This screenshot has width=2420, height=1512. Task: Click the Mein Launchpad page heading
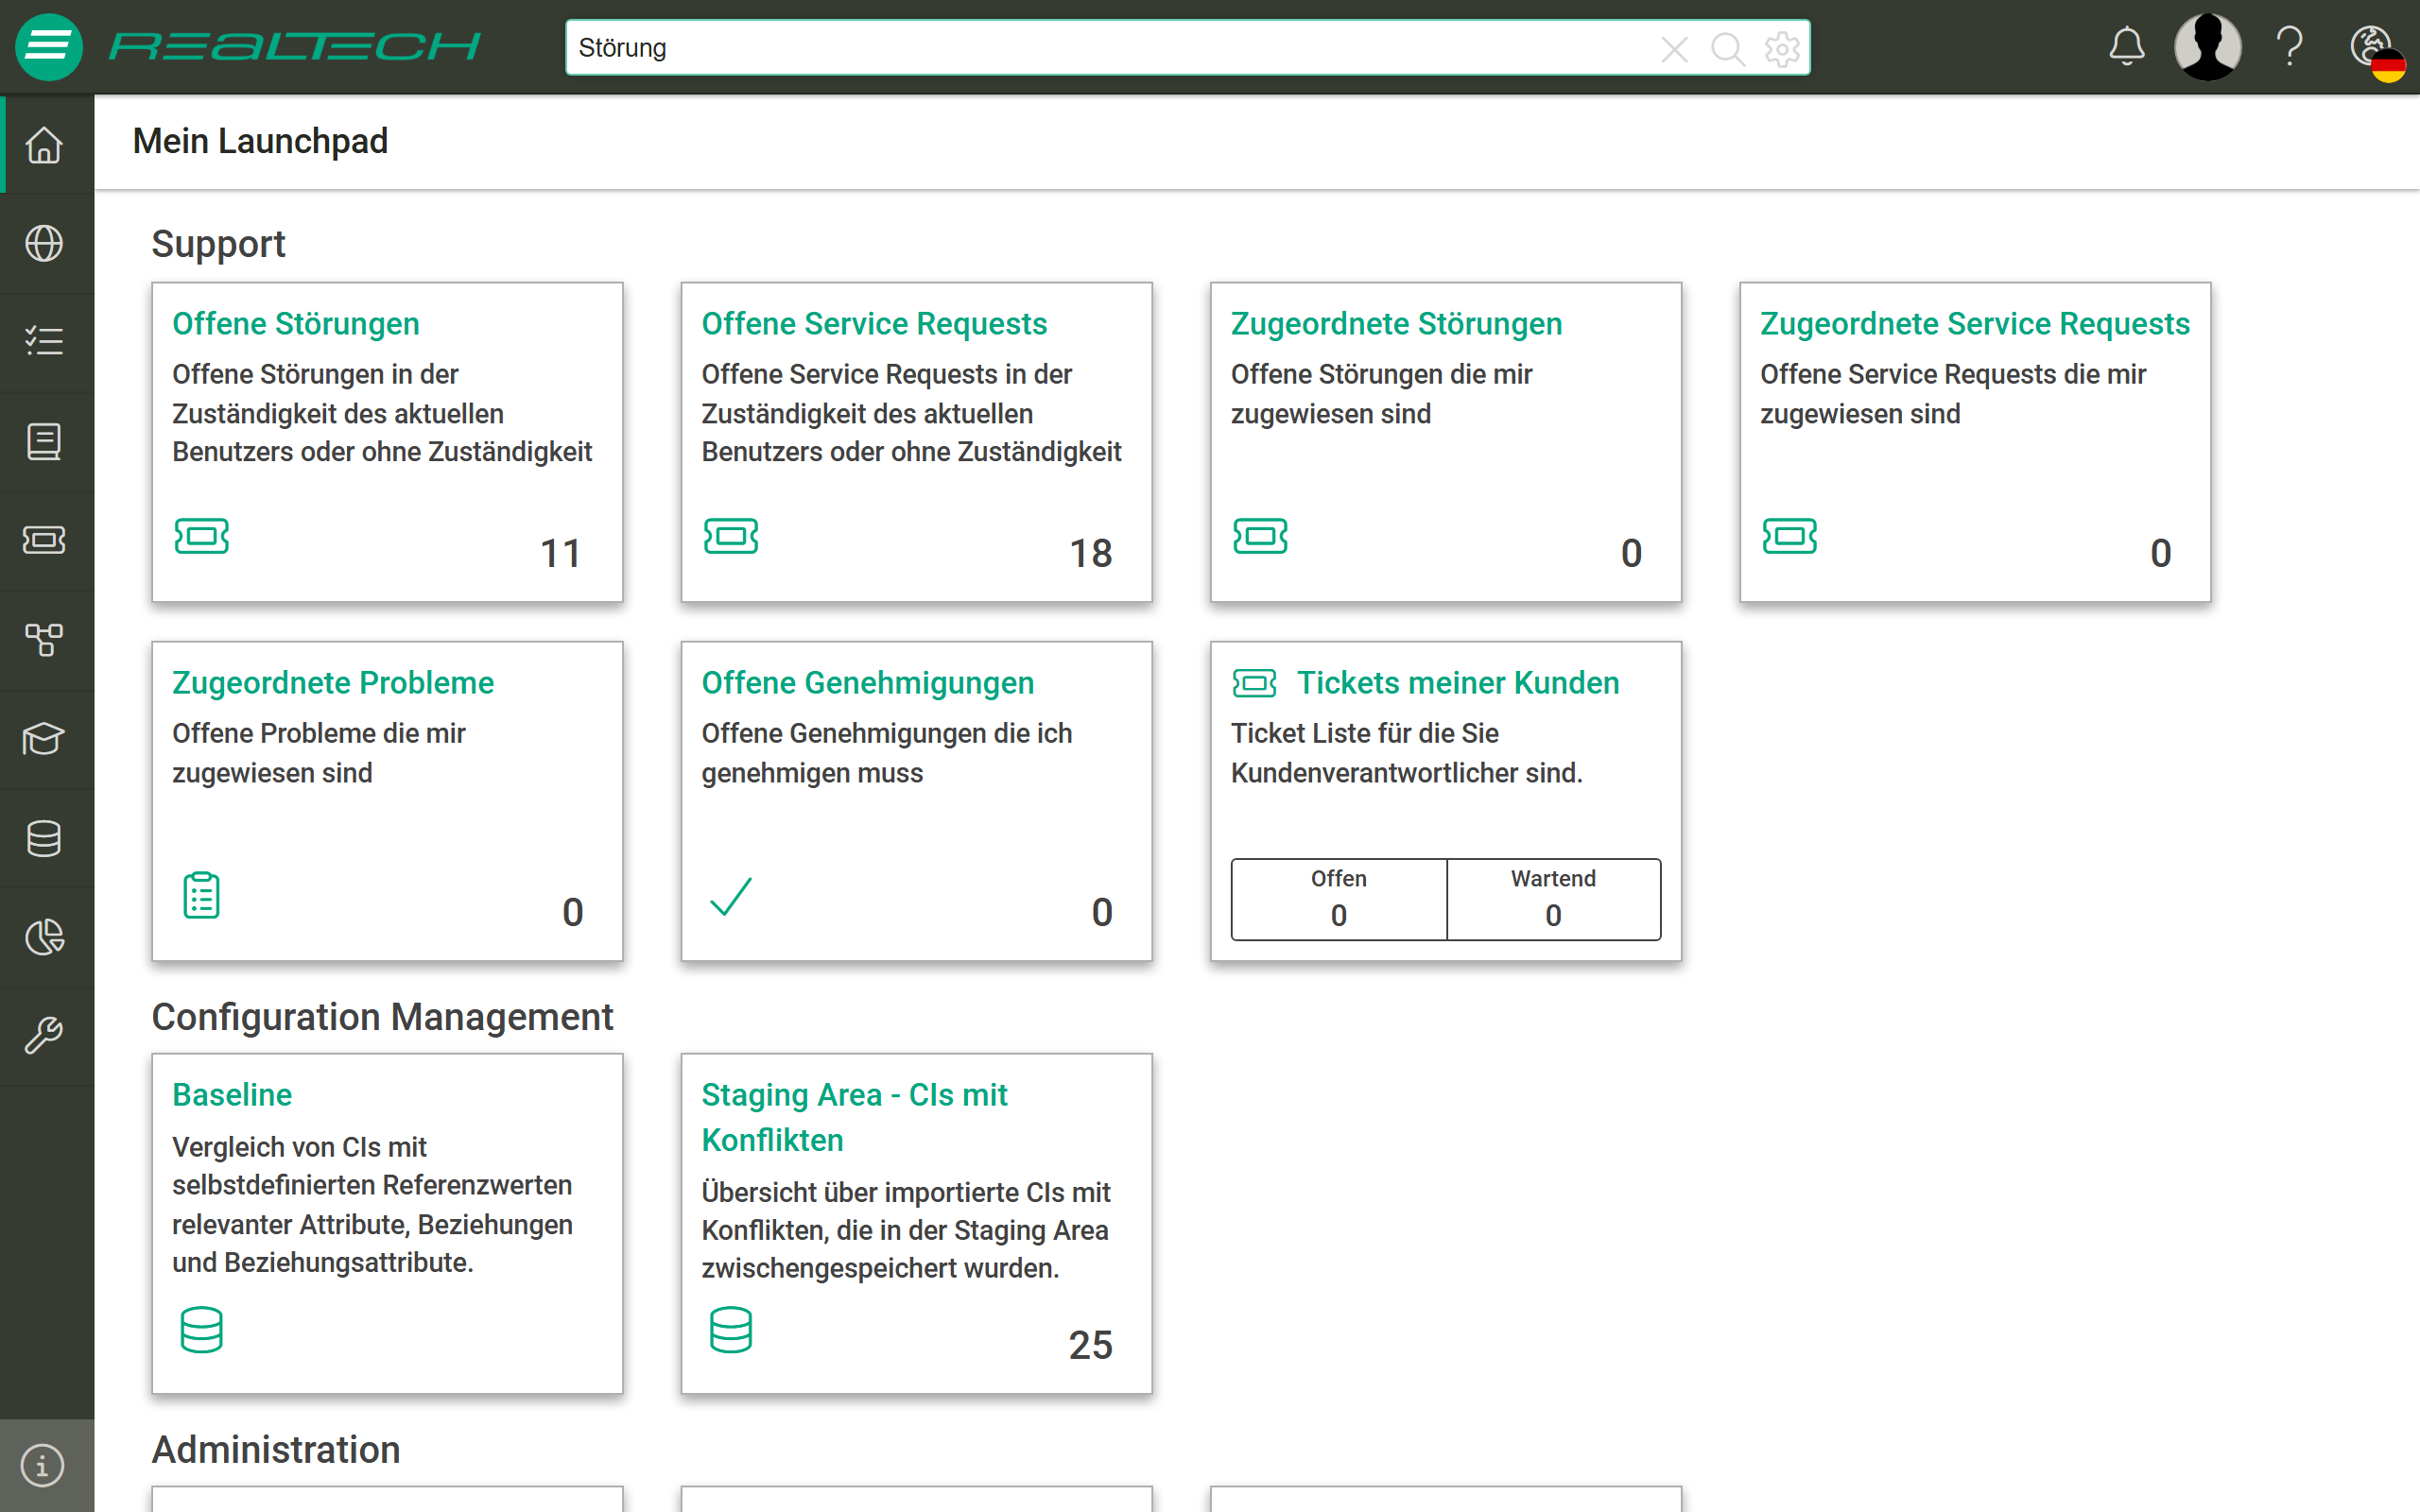click(260, 142)
